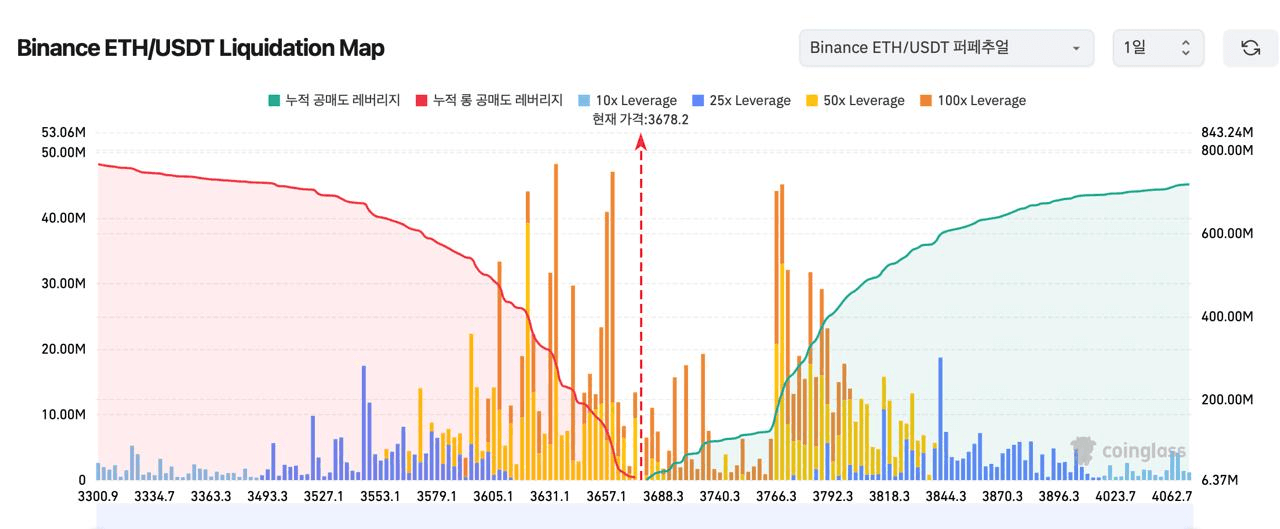Click the Binance ETH/USDT Liquidation Map title
This screenshot has height=529, width=1280.
pyautogui.click(x=200, y=47)
